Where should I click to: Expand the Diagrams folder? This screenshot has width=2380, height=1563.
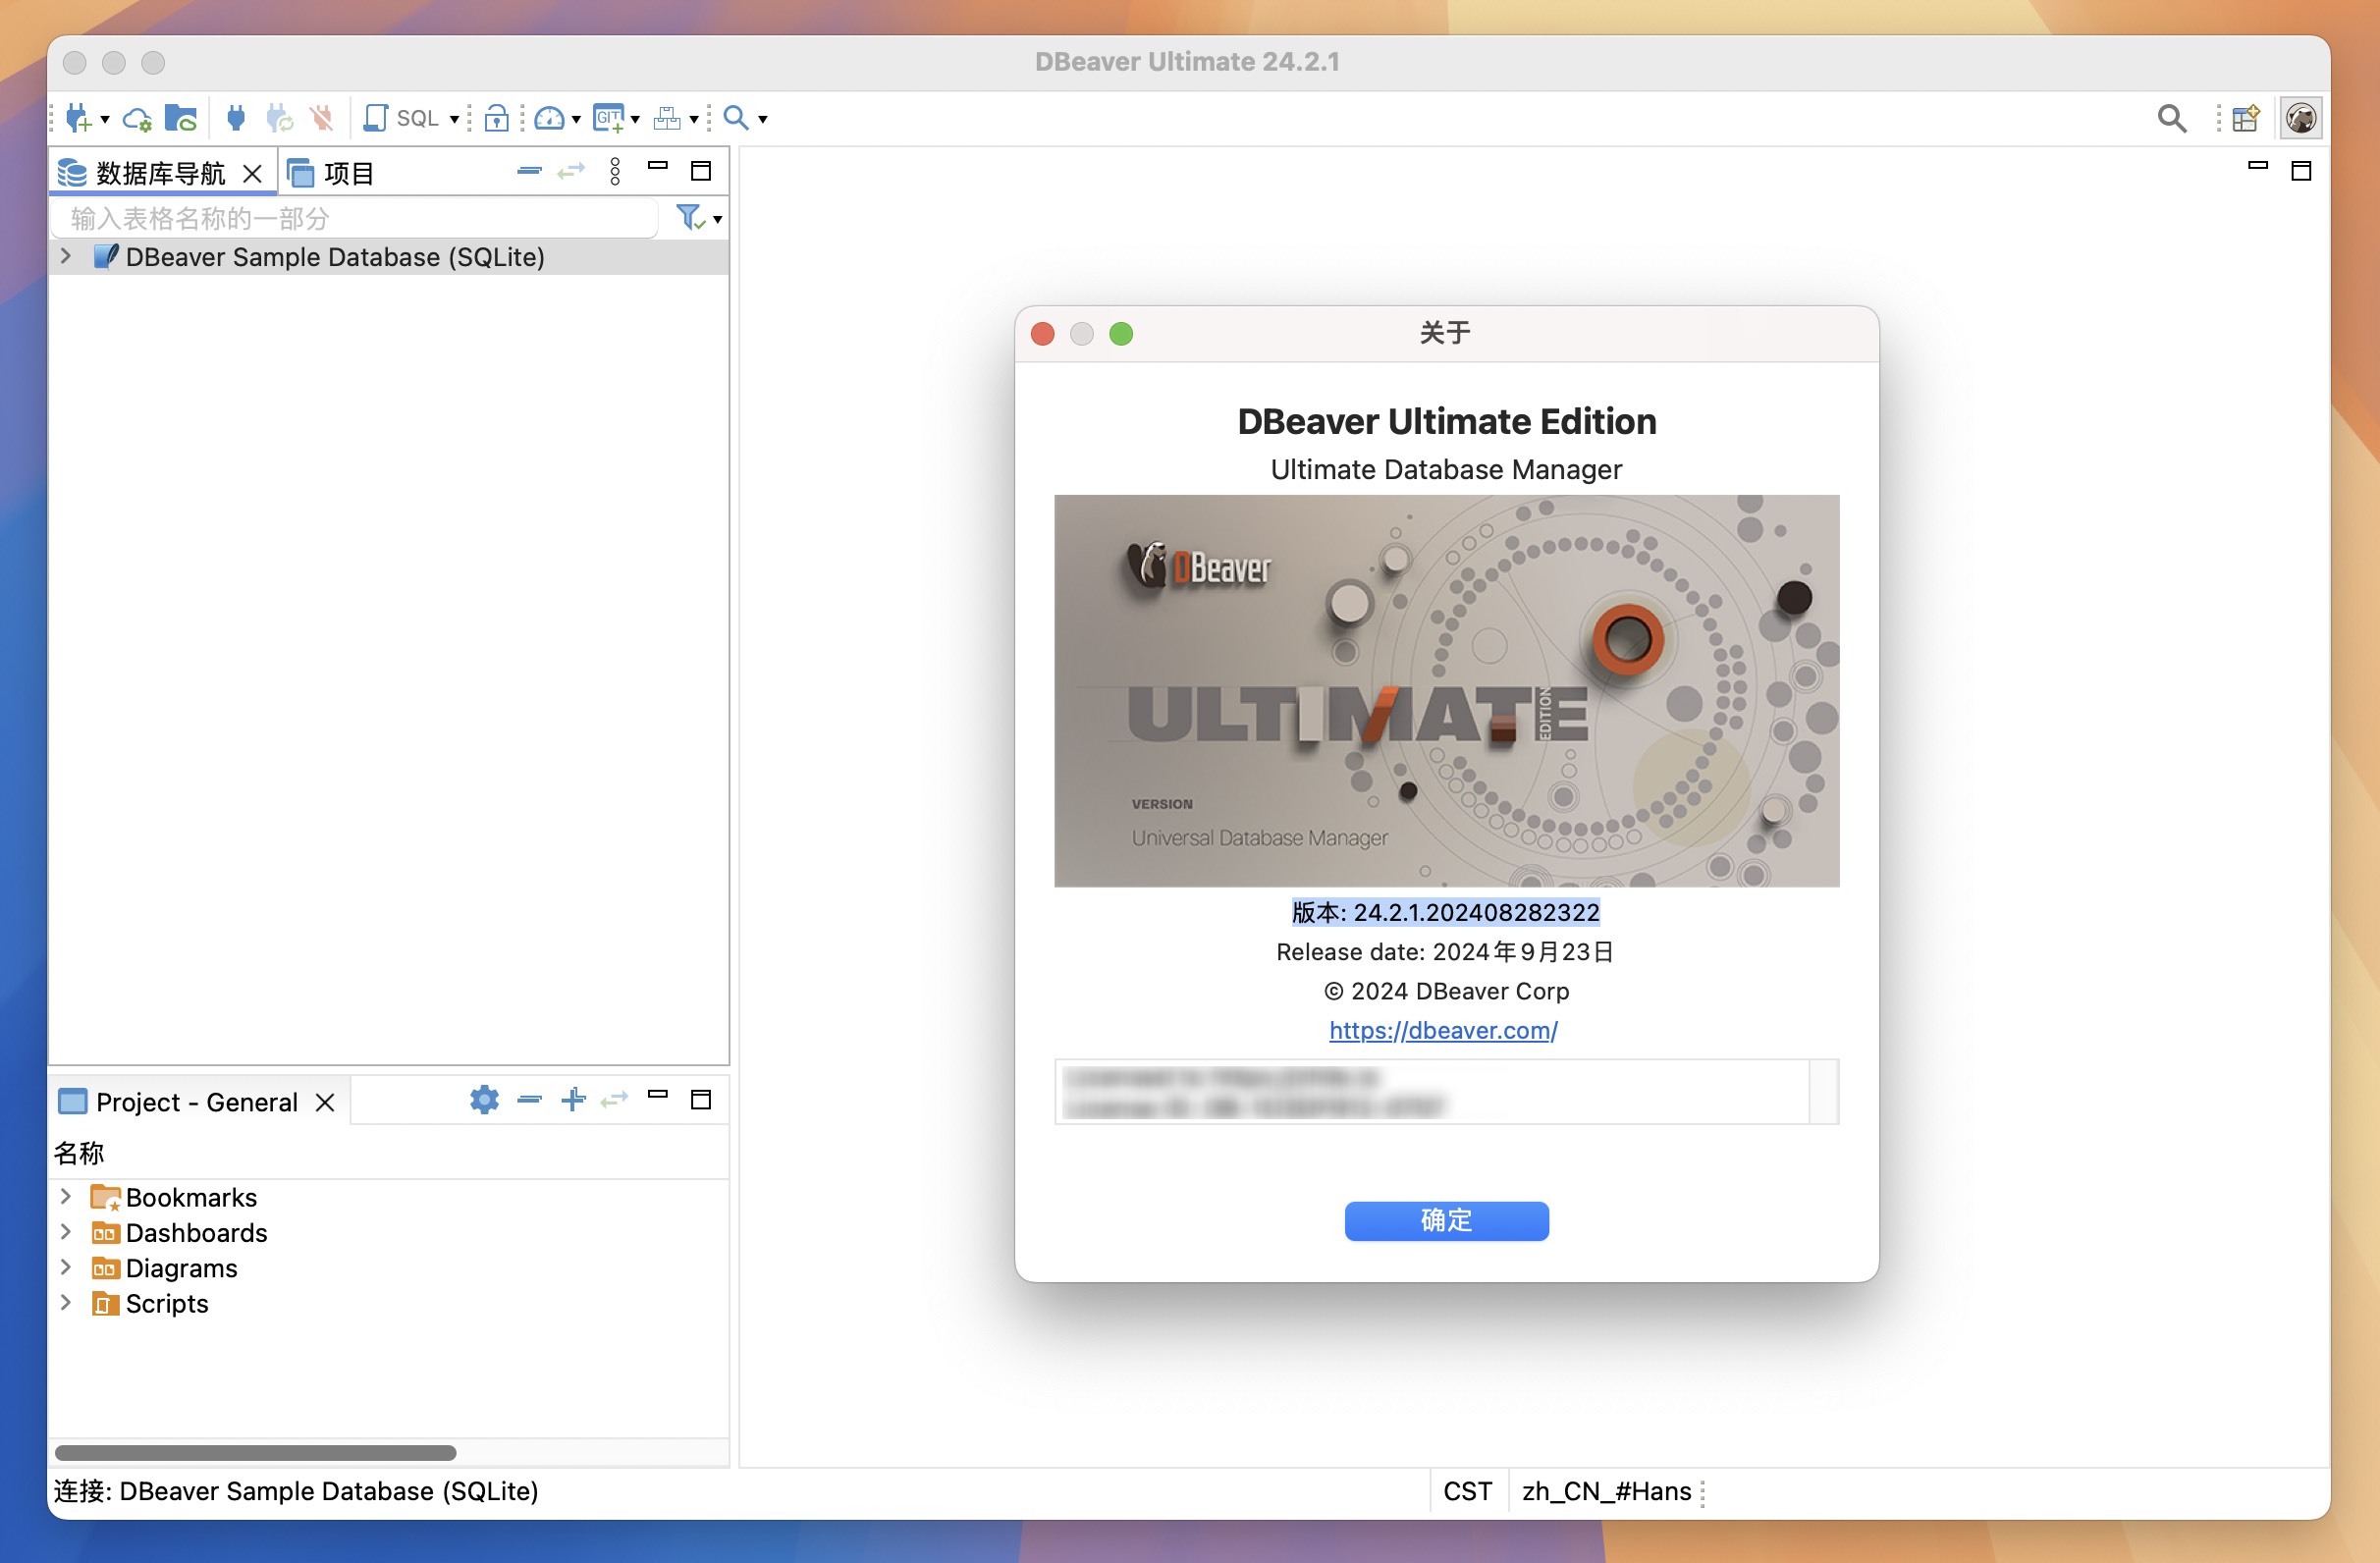66,1267
